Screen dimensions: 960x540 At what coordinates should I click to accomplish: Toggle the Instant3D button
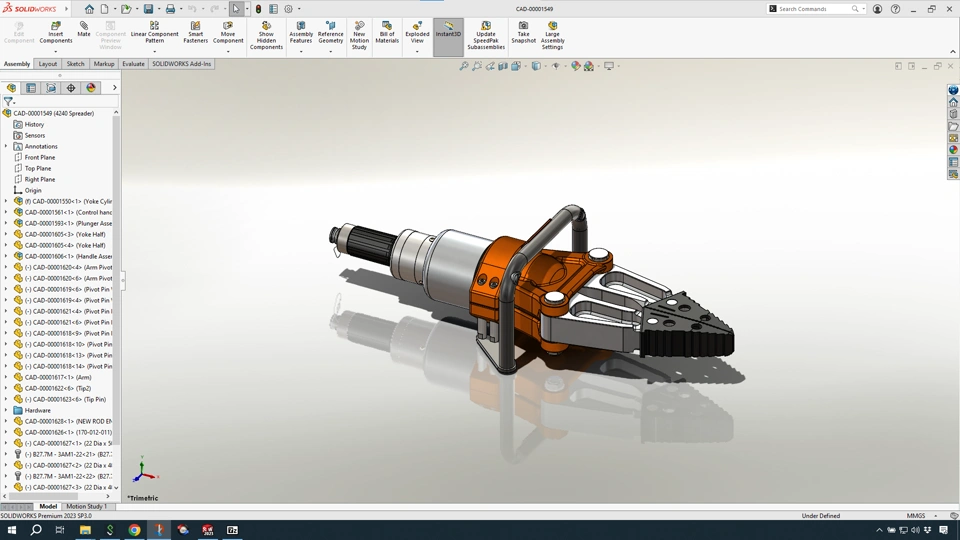448,37
